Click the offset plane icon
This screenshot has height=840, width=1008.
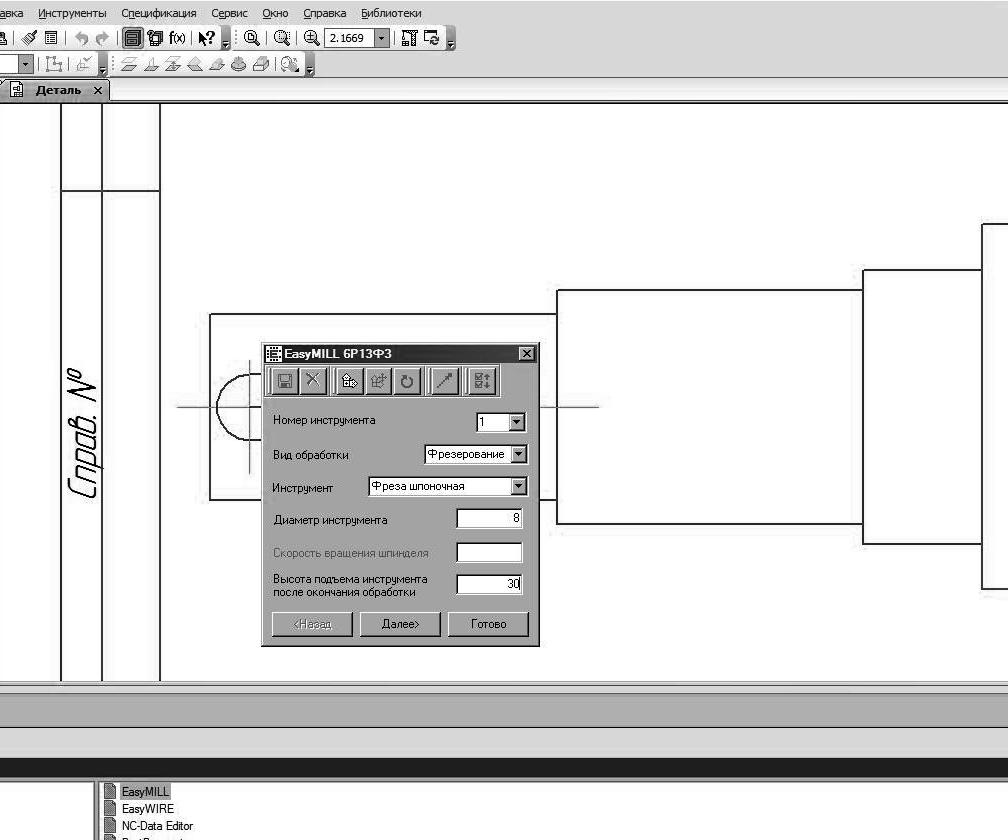(x=129, y=64)
